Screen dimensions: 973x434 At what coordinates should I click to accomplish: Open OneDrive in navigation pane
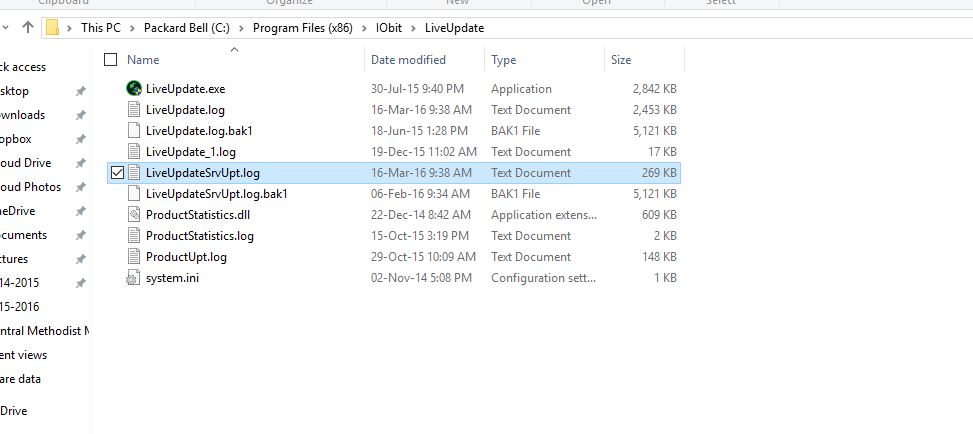click(x=17, y=211)
